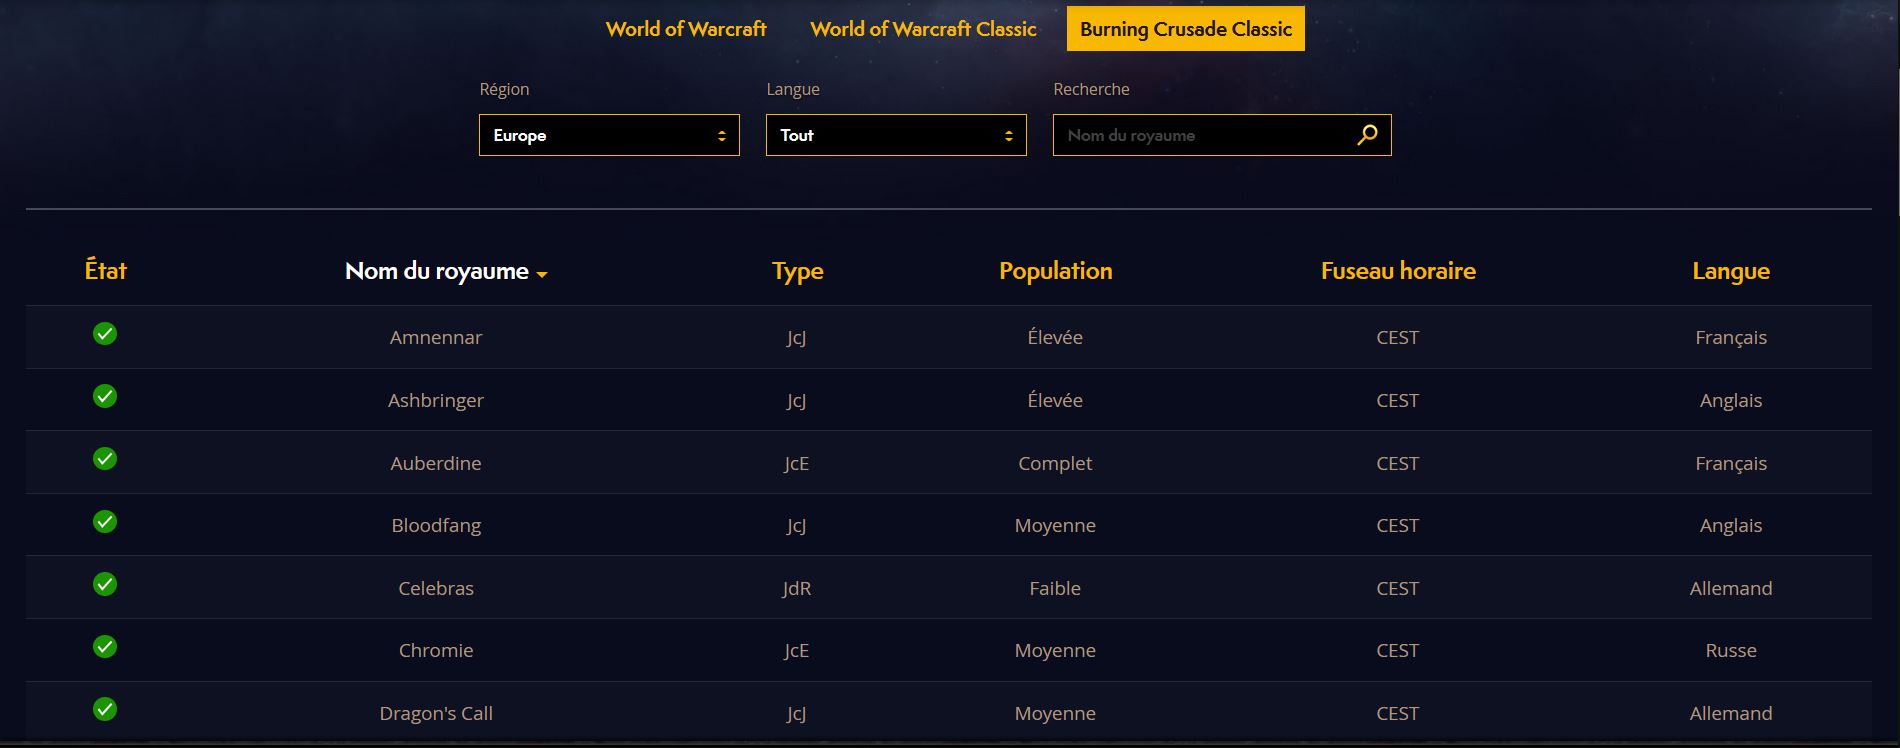1900x748 pixels.
Task: Click the magnifying glass search icon
Action: point(1367,135)
